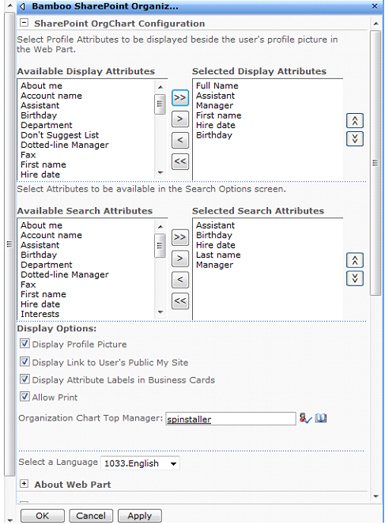Click the Cancel button
The height and width of the screenshot is (524, 388).
(91, 516)
